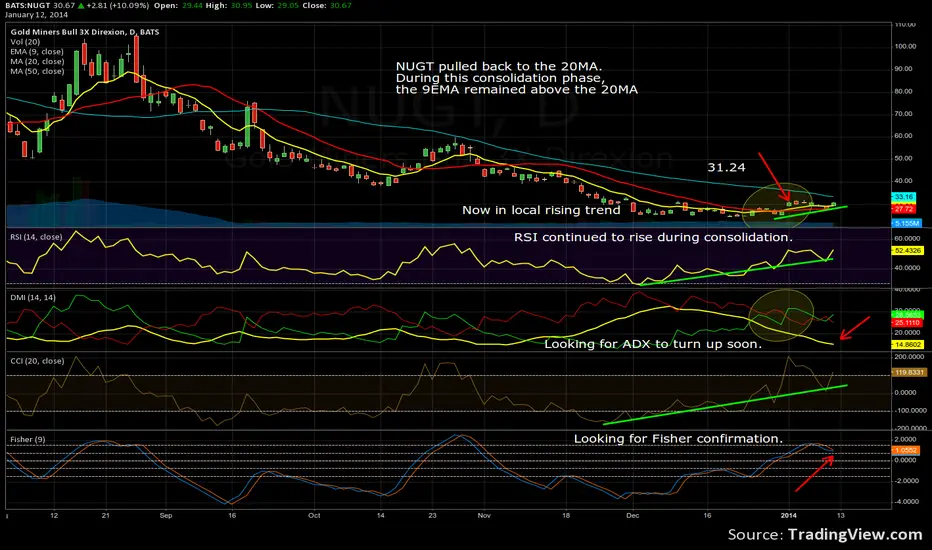Click the 14.8602 yellow ADX value tag

908,344
